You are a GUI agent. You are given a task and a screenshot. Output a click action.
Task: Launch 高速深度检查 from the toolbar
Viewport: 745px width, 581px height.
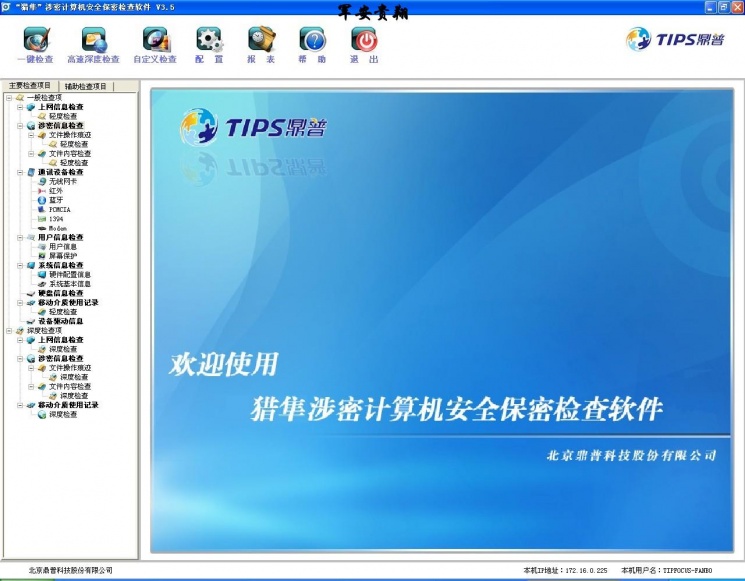94,45
